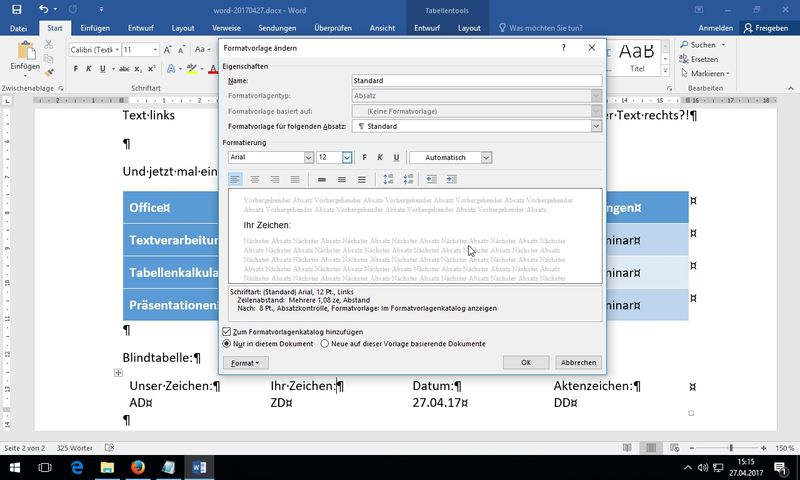800x480 pixels.
Task: Switch to the Einfügen ribbon tab
Action: (95, 29)
